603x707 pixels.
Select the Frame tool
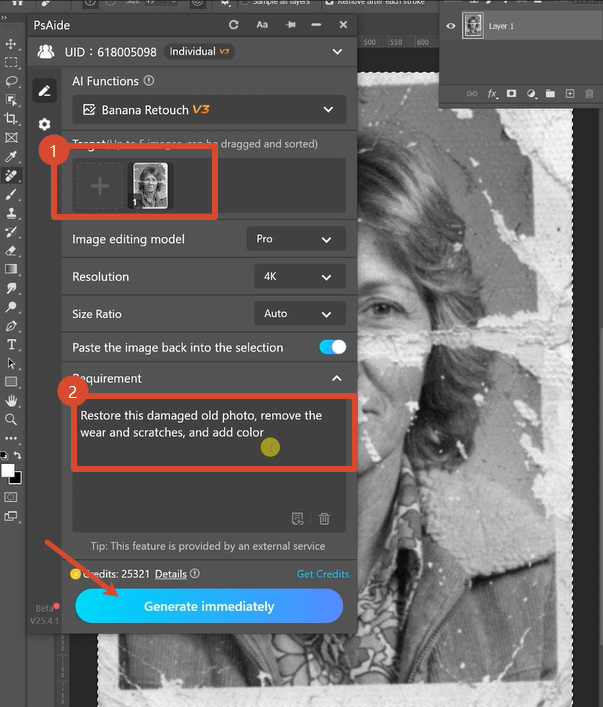click(11, 138)
